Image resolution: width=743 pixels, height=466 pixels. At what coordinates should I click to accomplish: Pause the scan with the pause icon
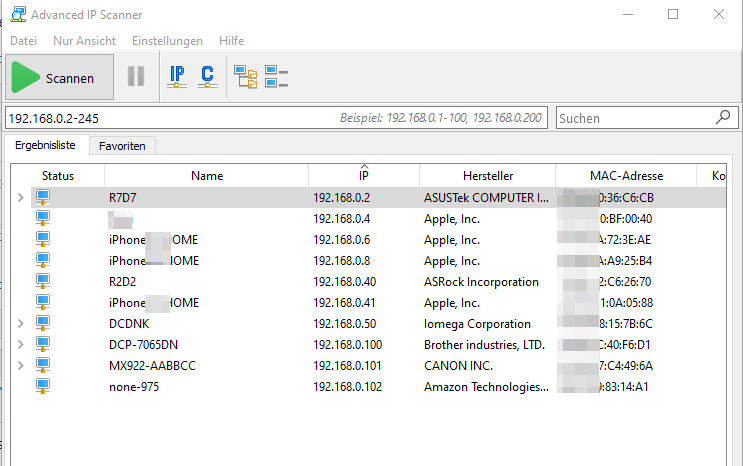tap(136, 76)
